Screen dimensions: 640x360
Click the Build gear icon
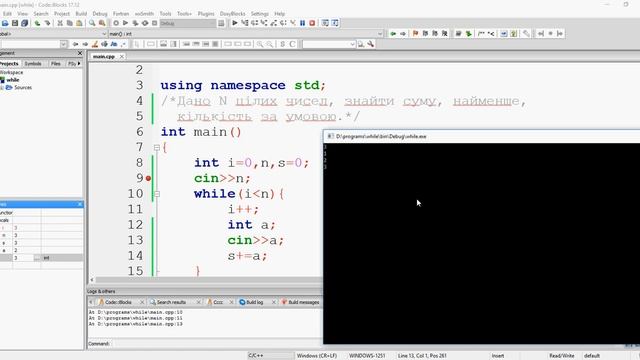116,23
